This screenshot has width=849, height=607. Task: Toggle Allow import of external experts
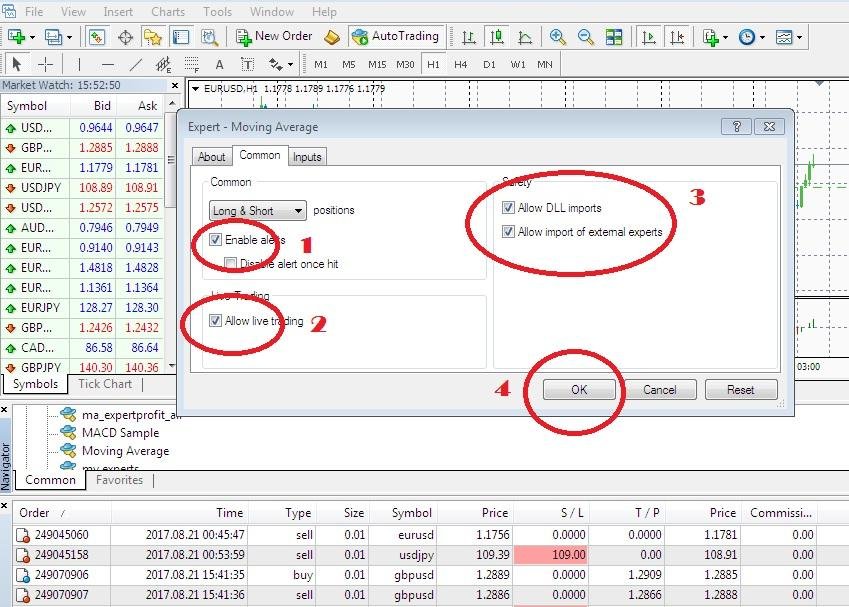(x=508, y=232)
